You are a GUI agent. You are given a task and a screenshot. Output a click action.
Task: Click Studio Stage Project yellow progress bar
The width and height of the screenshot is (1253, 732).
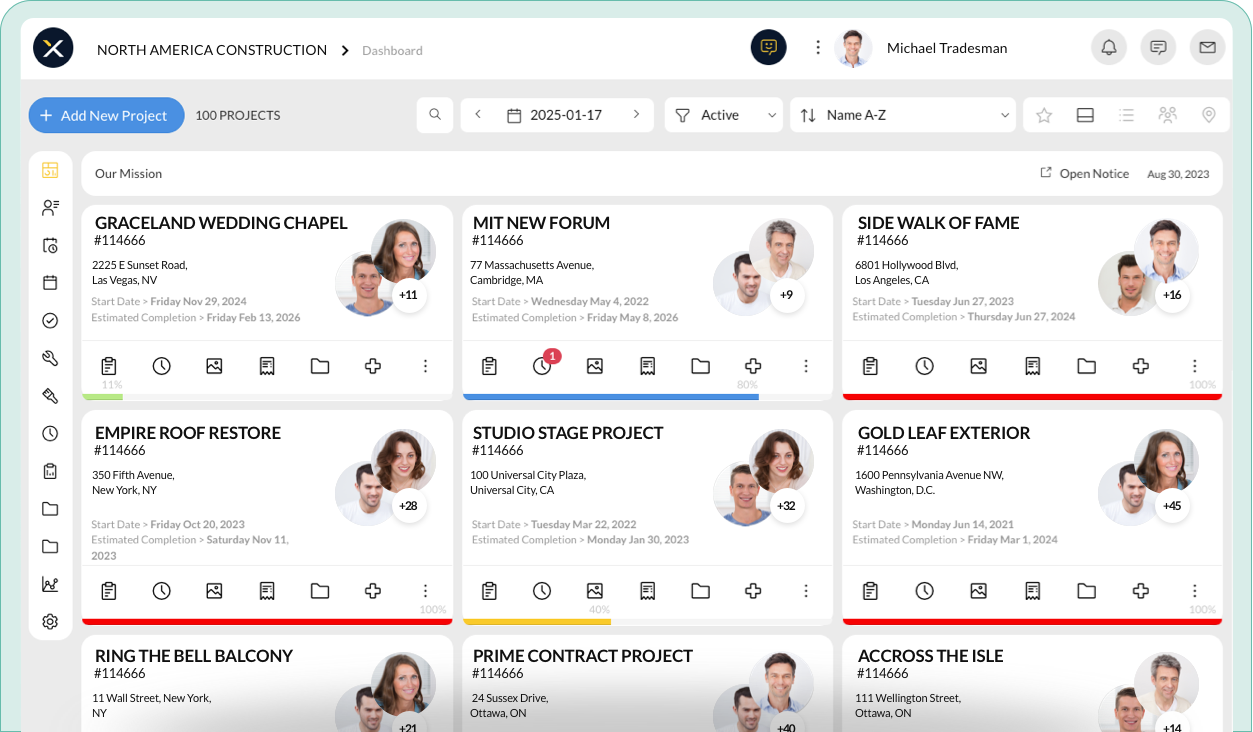(x=537, y=622)
